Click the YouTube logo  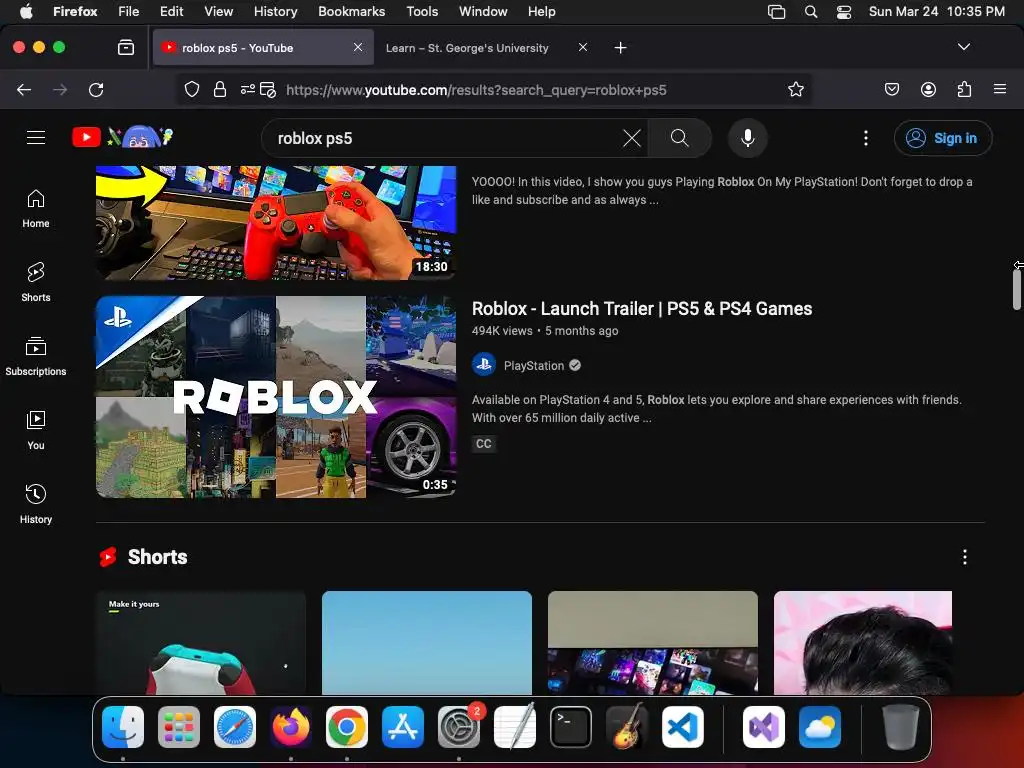click(86, 137)
